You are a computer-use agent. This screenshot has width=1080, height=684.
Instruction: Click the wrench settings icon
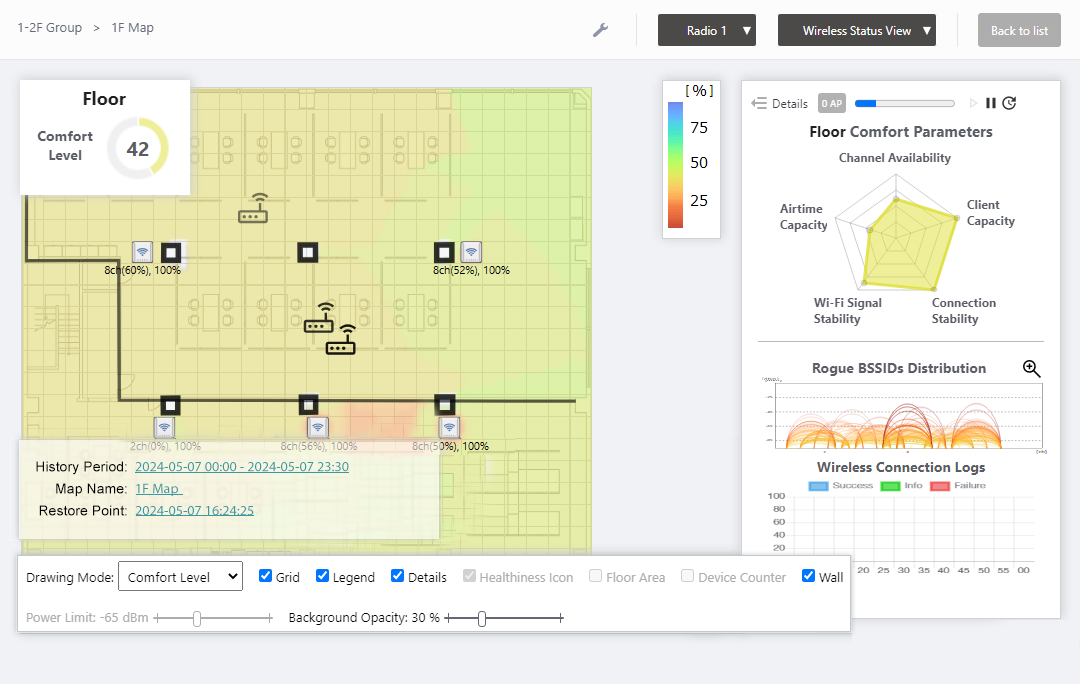pos(600,30)
